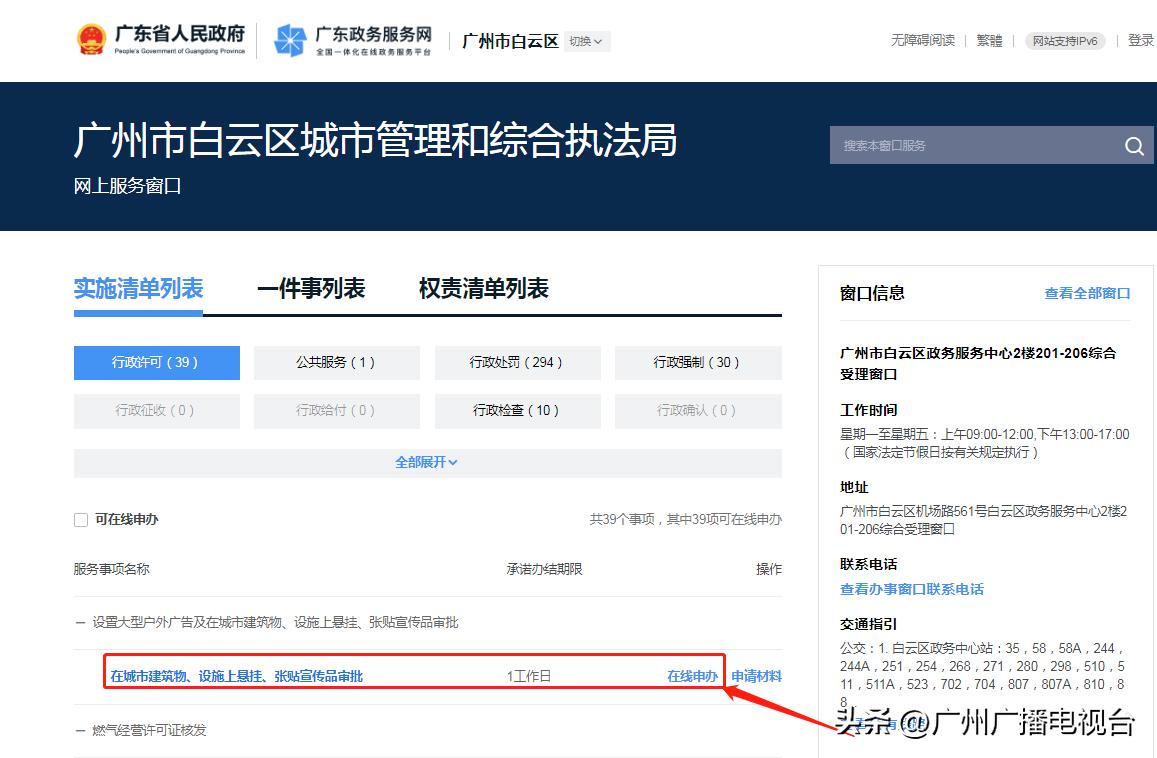Viewport: 1157px width, 758px height.
Task: Click the search magnifier icon
Action: (1134, 145)
